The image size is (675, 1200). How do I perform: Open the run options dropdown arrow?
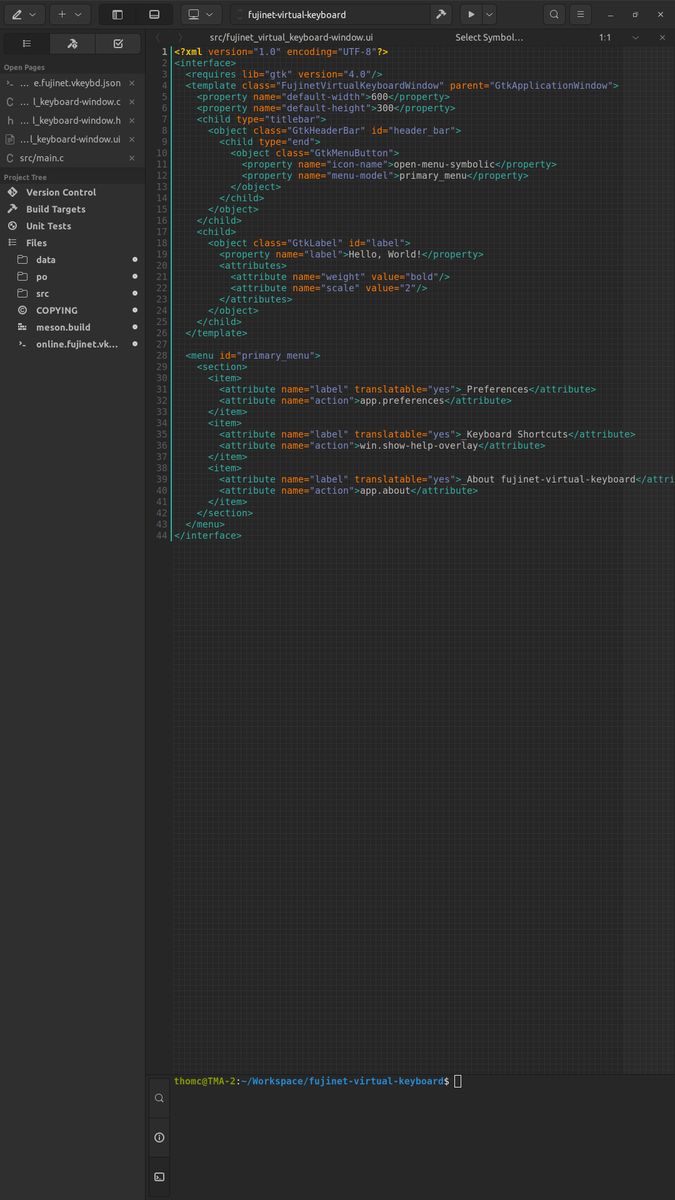[489, 15]
